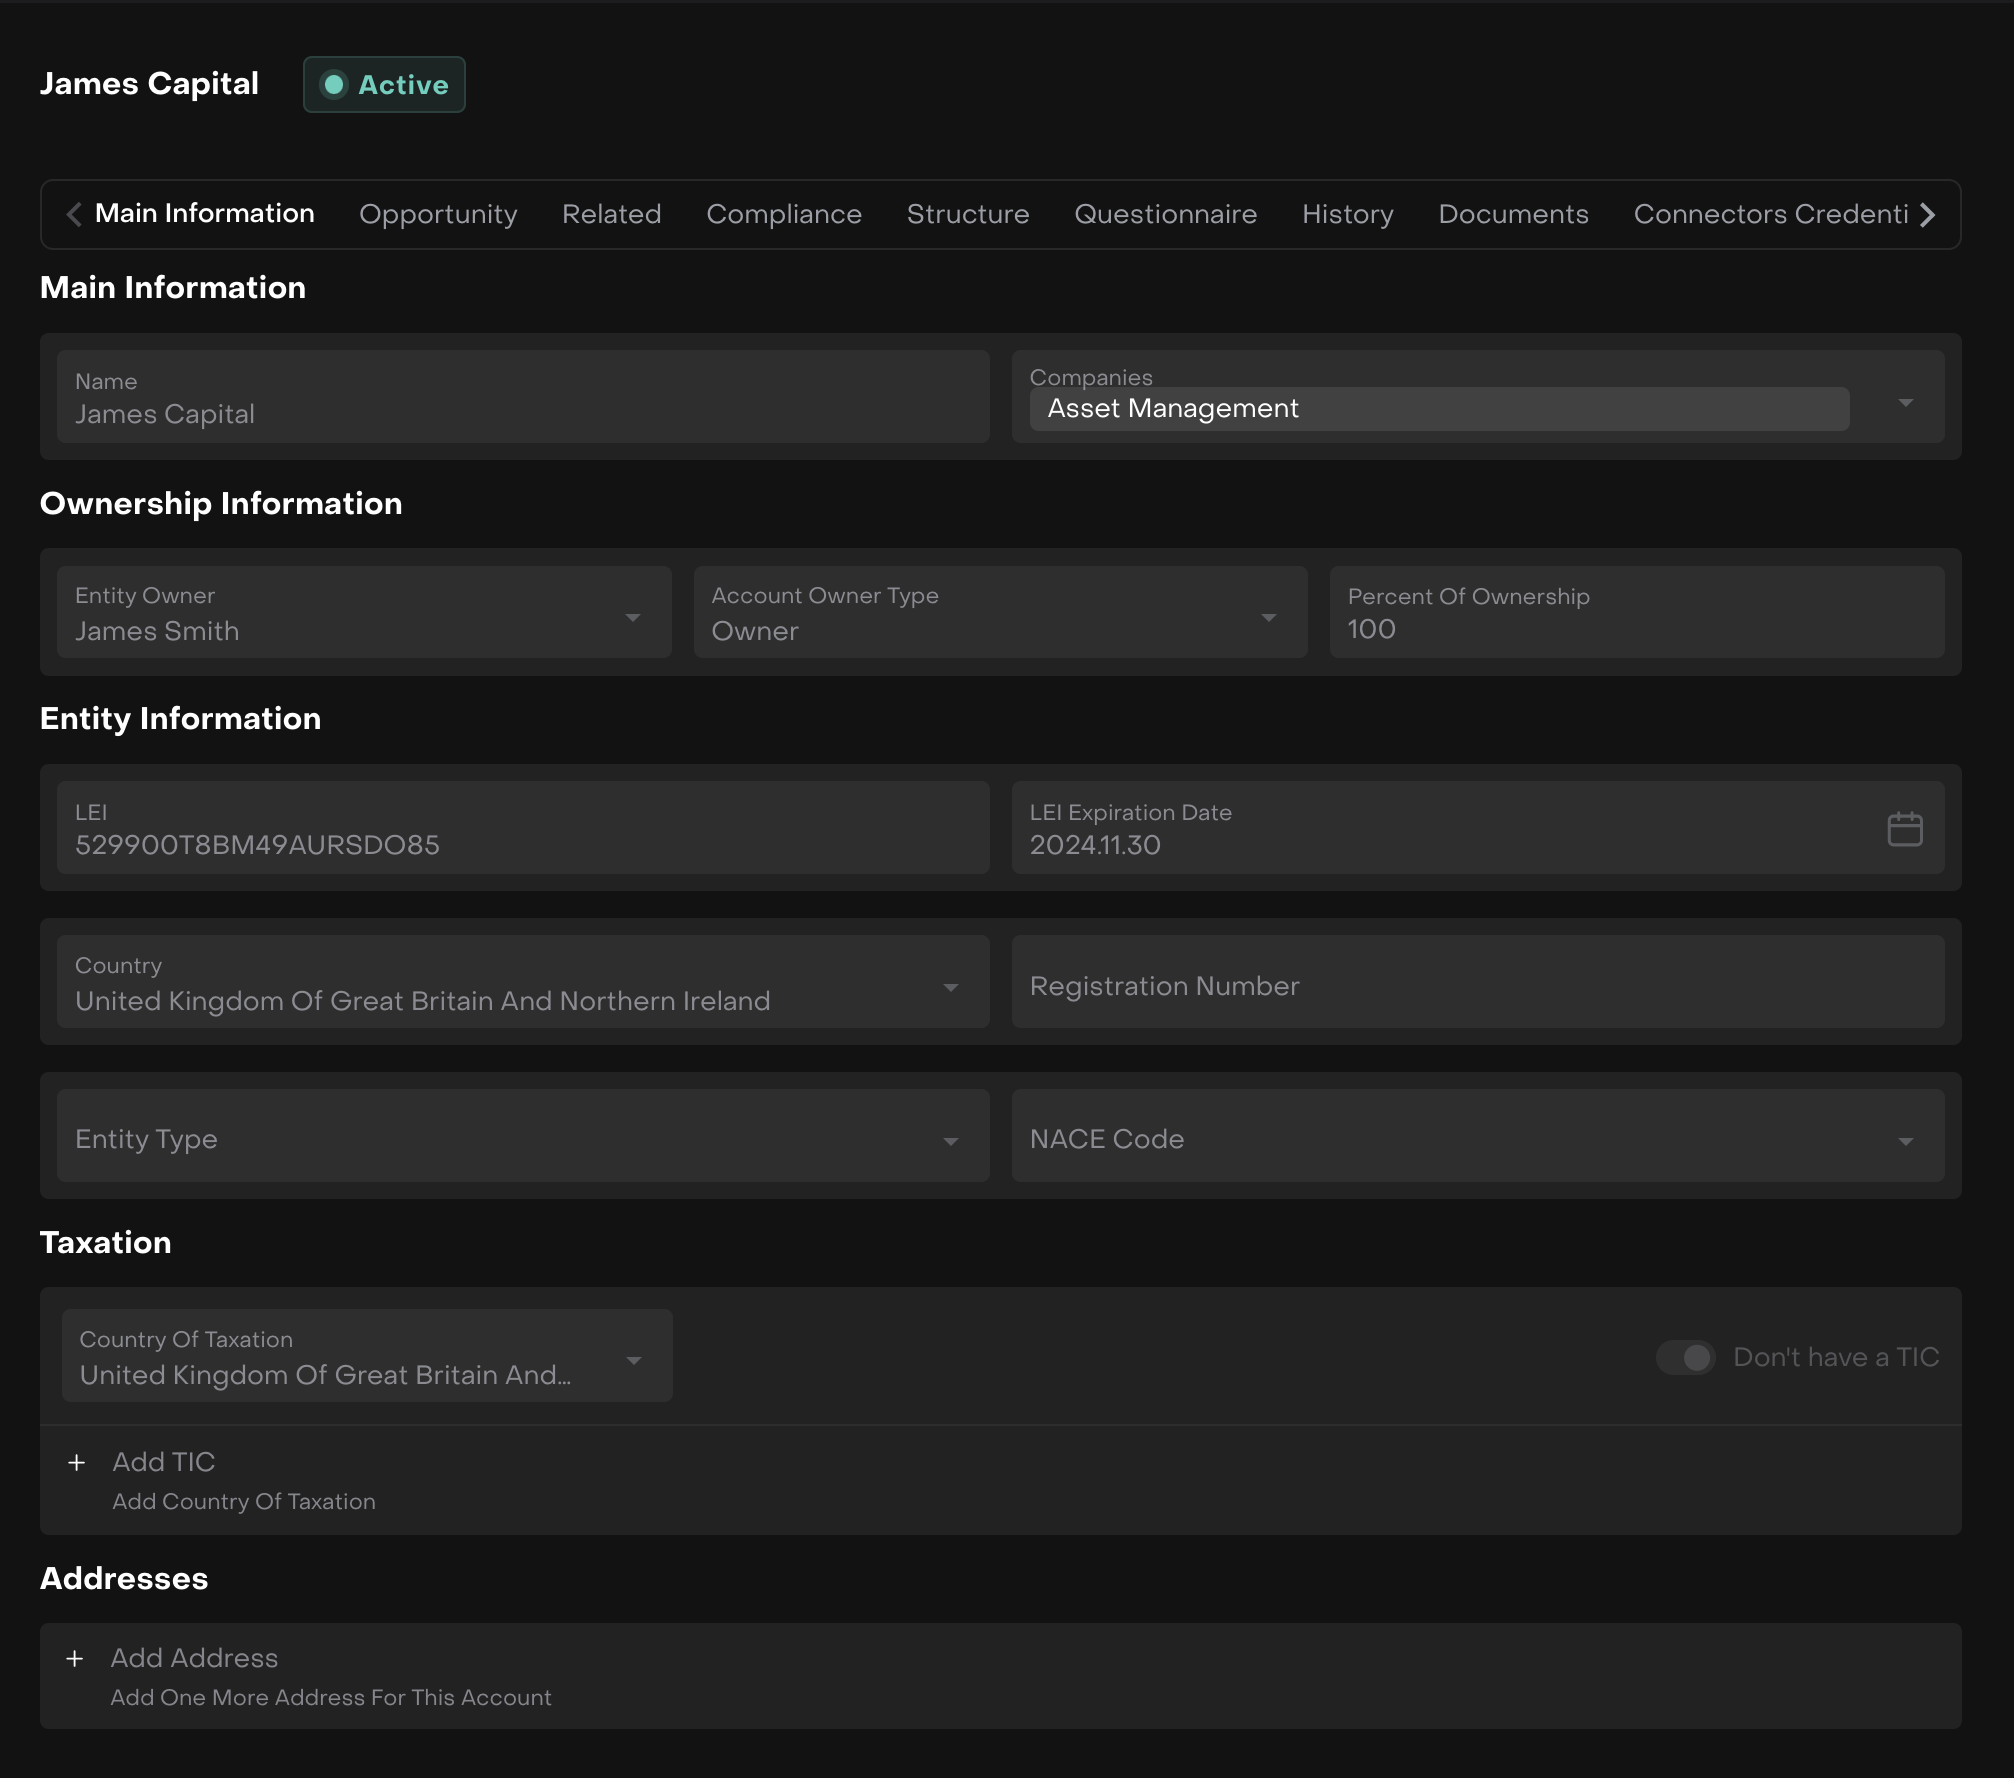Click the Add Address link

194,1658
